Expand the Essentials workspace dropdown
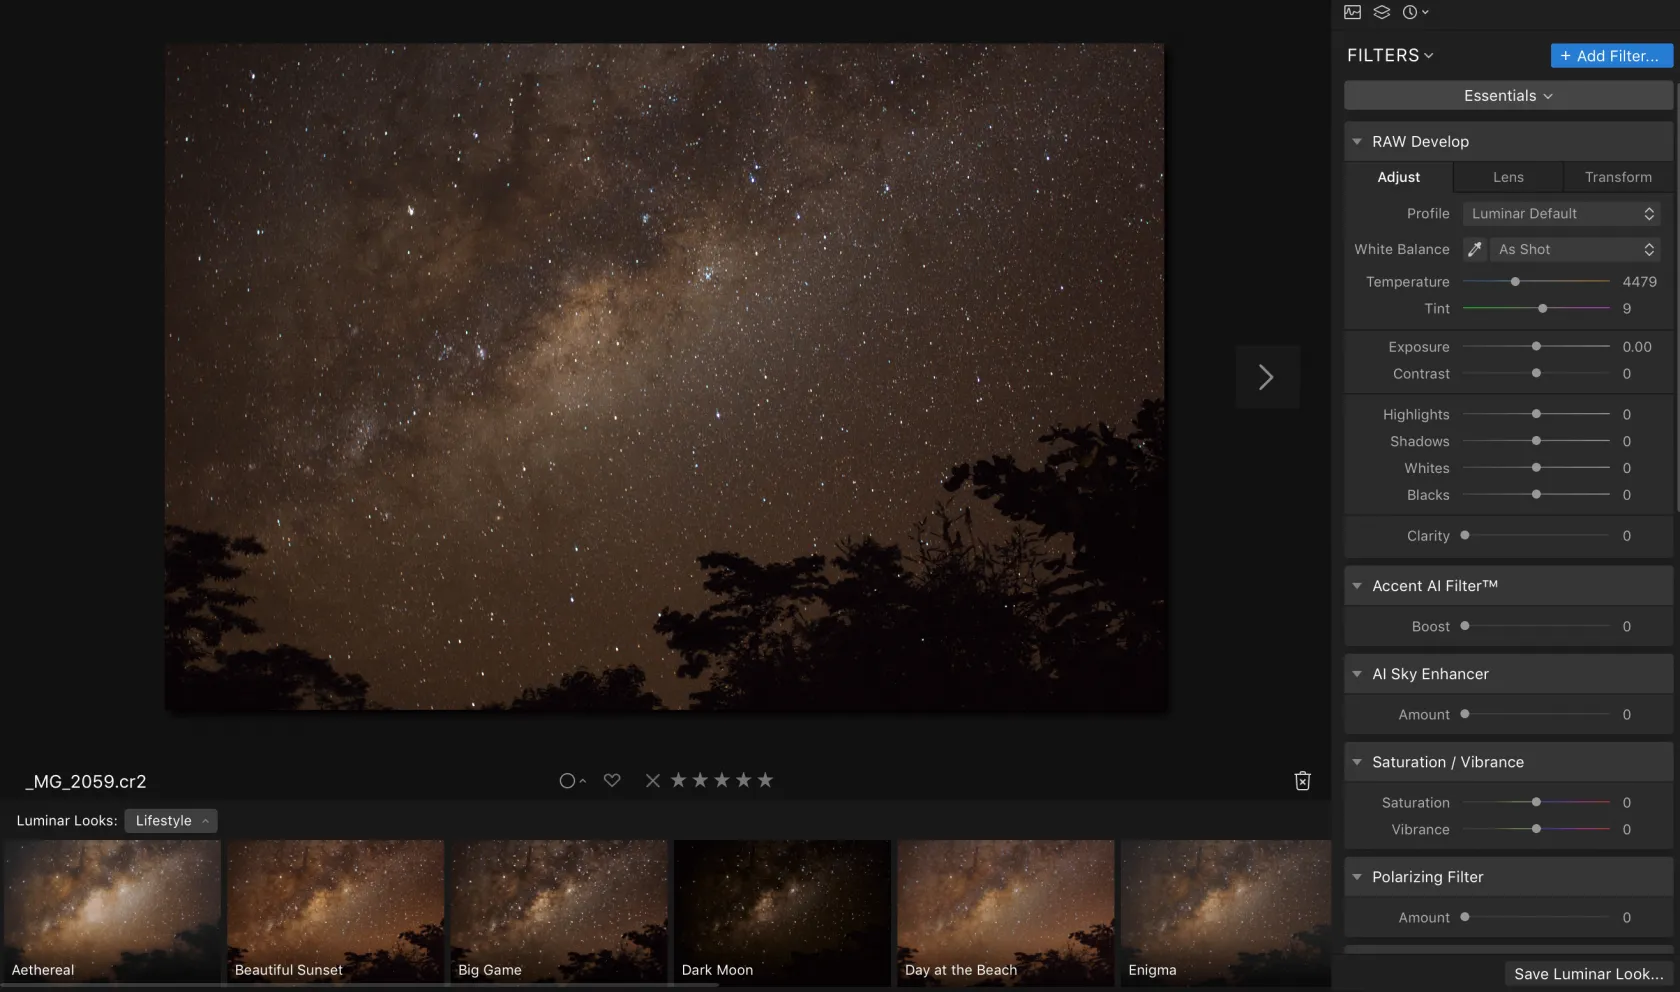Viewport: 1680px width, 992px height. point(1508,96)
